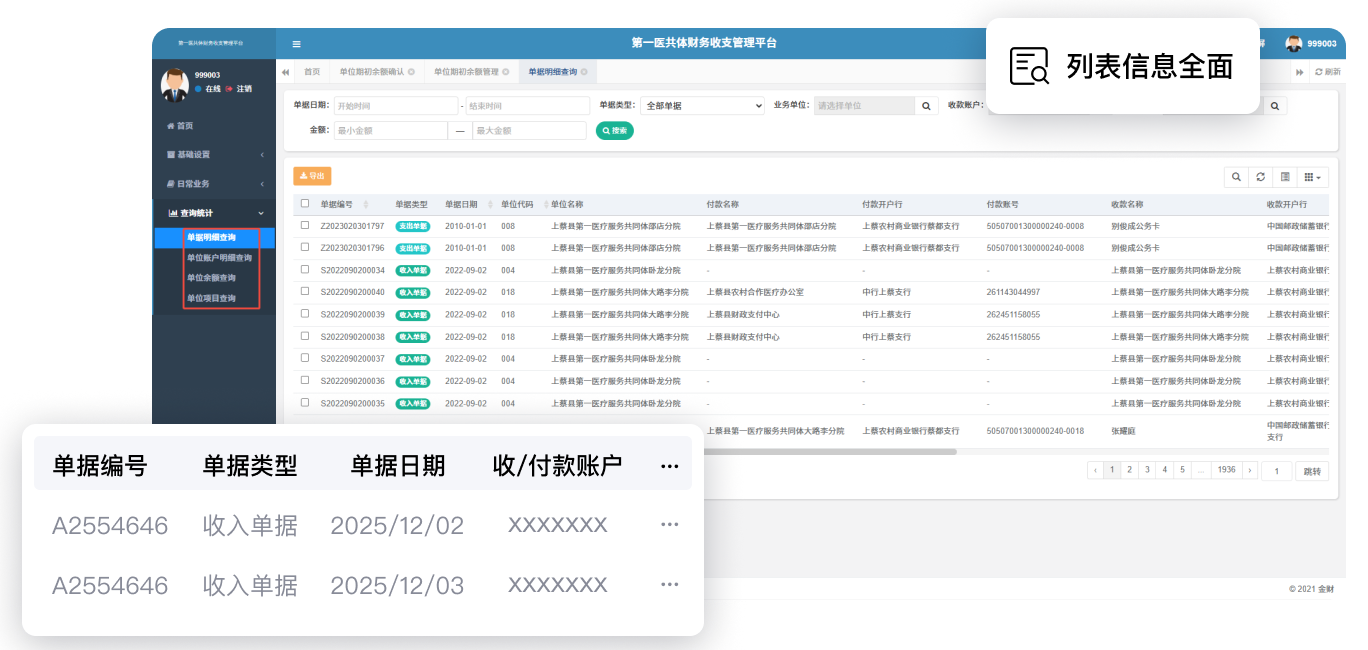The width and height of the screenshot is (1368, 650).
Task: Close the 单据明细查询 tab
Action: pyautogui.click(x=584, y=72)
